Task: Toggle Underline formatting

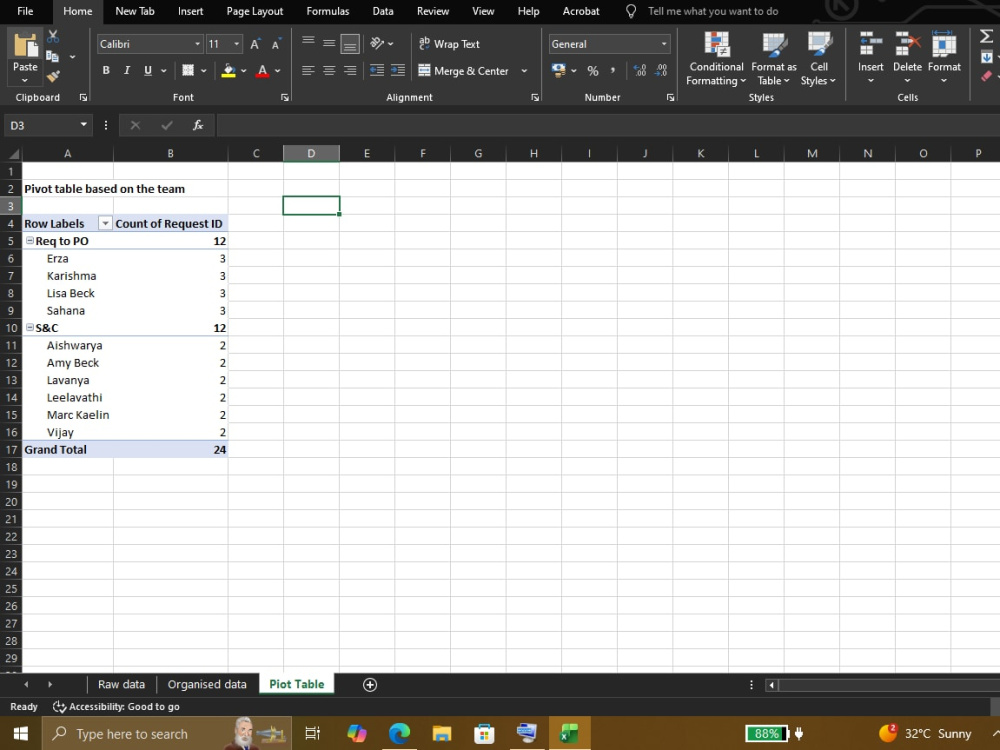Action: coord(148,71)
